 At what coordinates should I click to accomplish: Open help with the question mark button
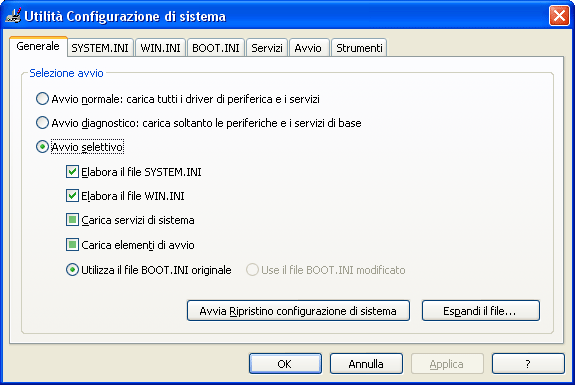point(528,364)
